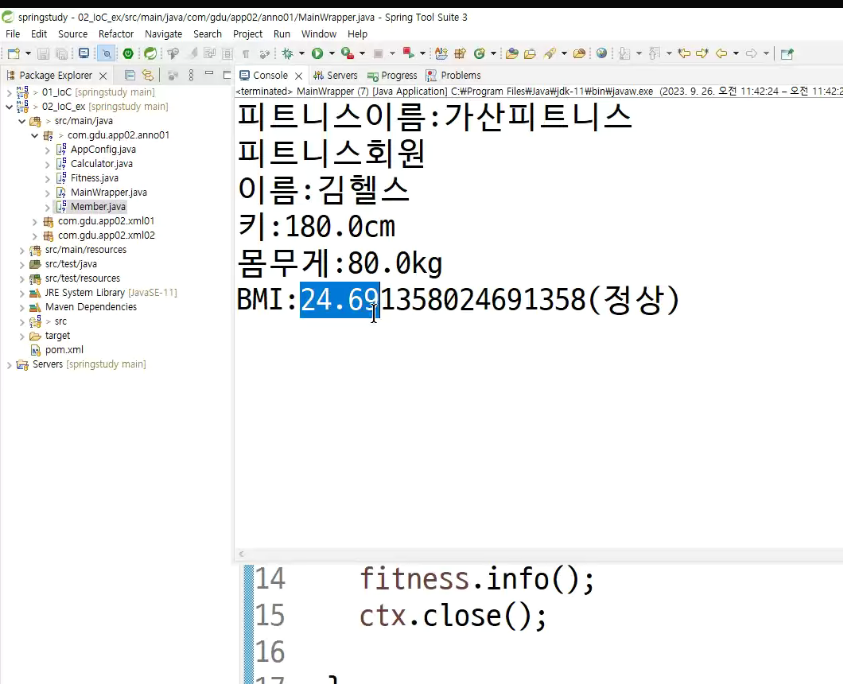Switch to the Progress tab
843x684 pixels.
coord(392,75)
